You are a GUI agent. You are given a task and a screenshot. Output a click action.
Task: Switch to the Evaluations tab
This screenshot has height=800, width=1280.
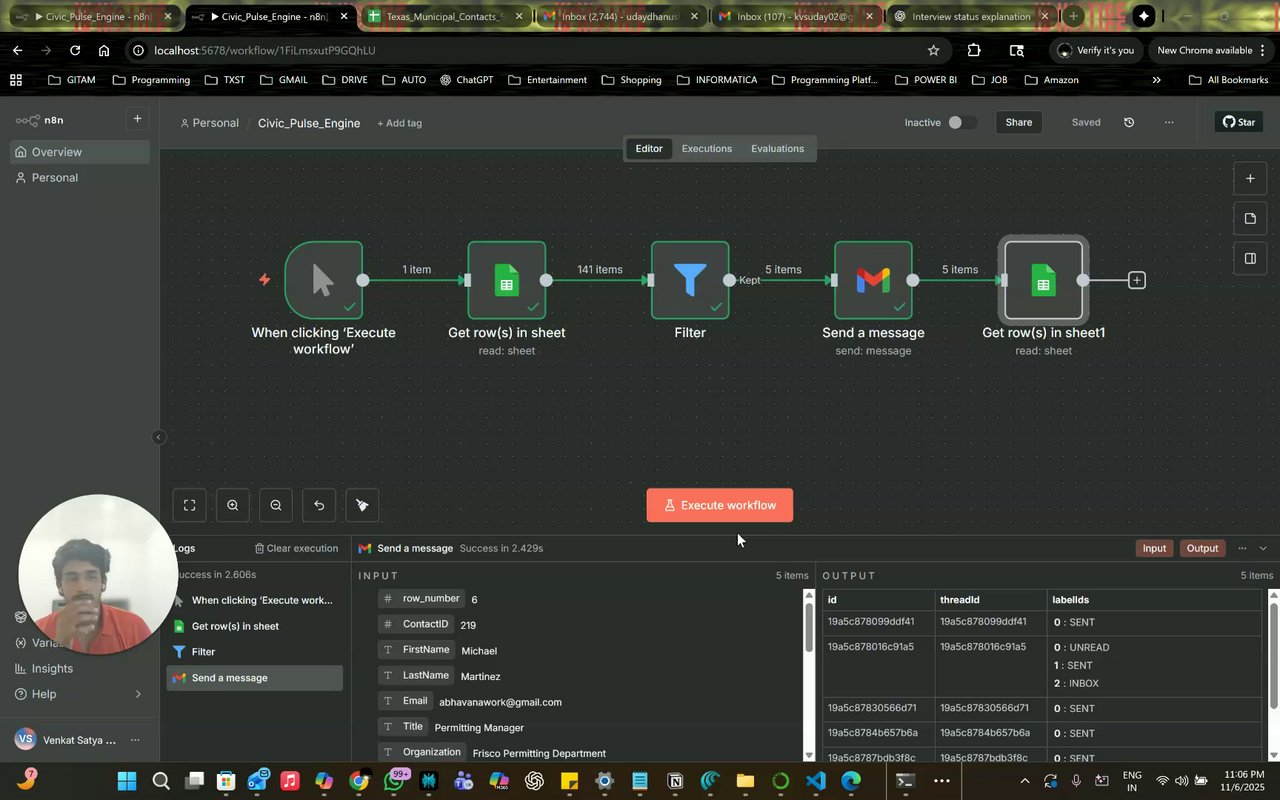pos(777,148)
